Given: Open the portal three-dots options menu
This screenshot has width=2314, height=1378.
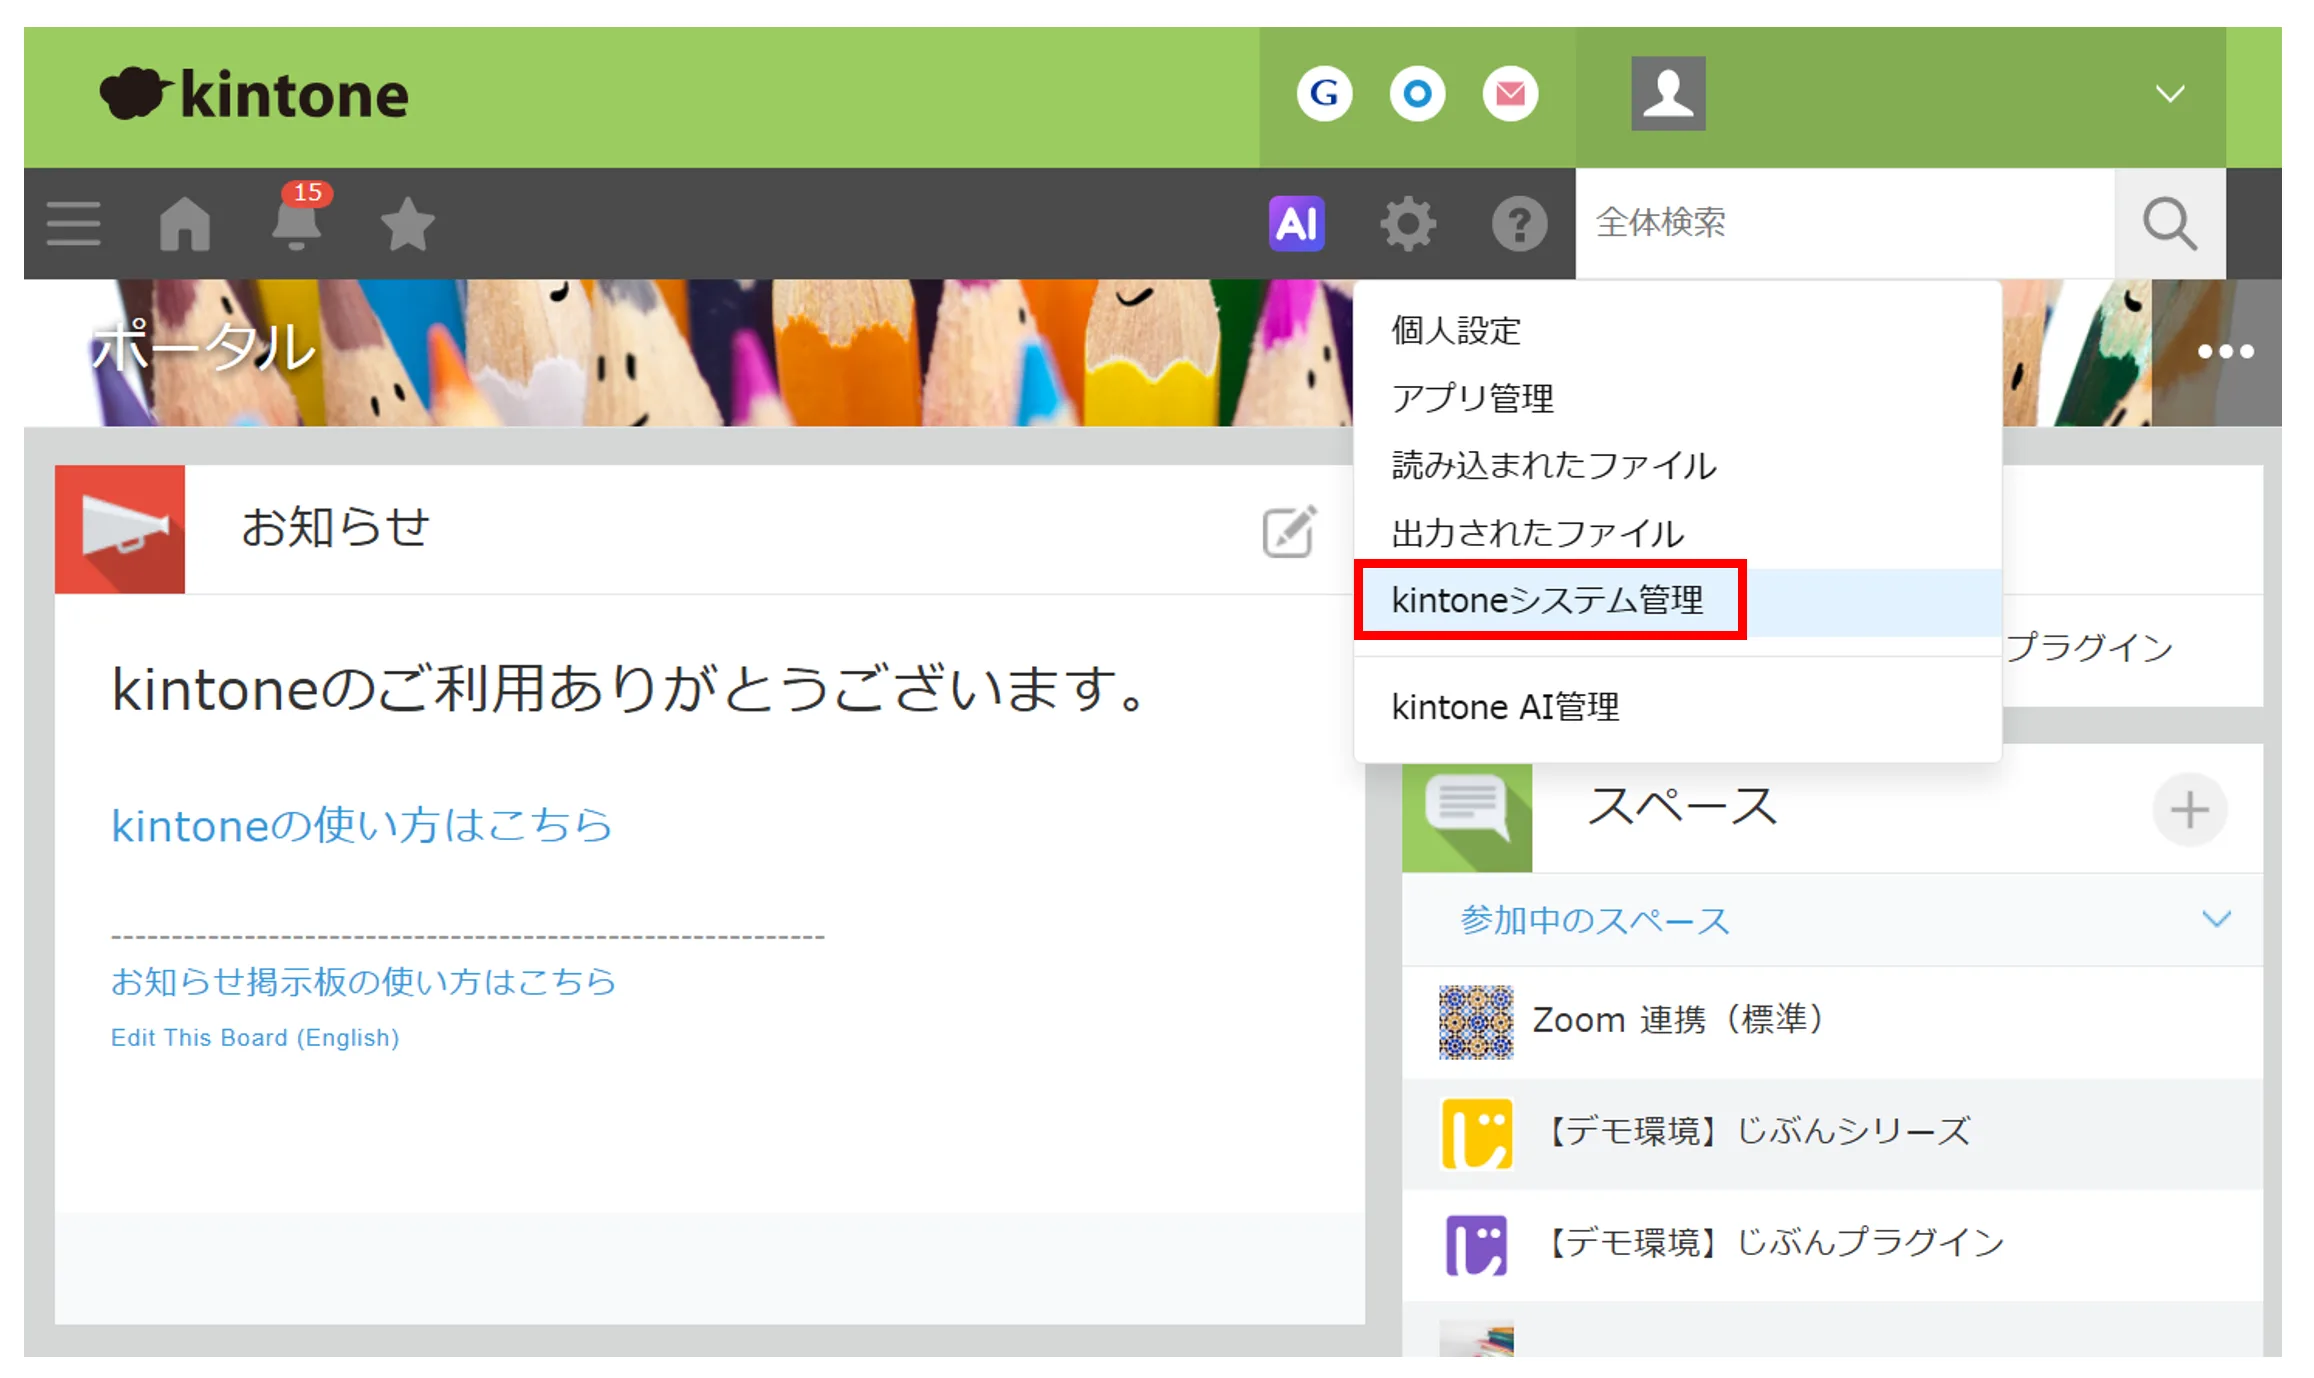Looking at the screenshot, I should [2225, 351].
